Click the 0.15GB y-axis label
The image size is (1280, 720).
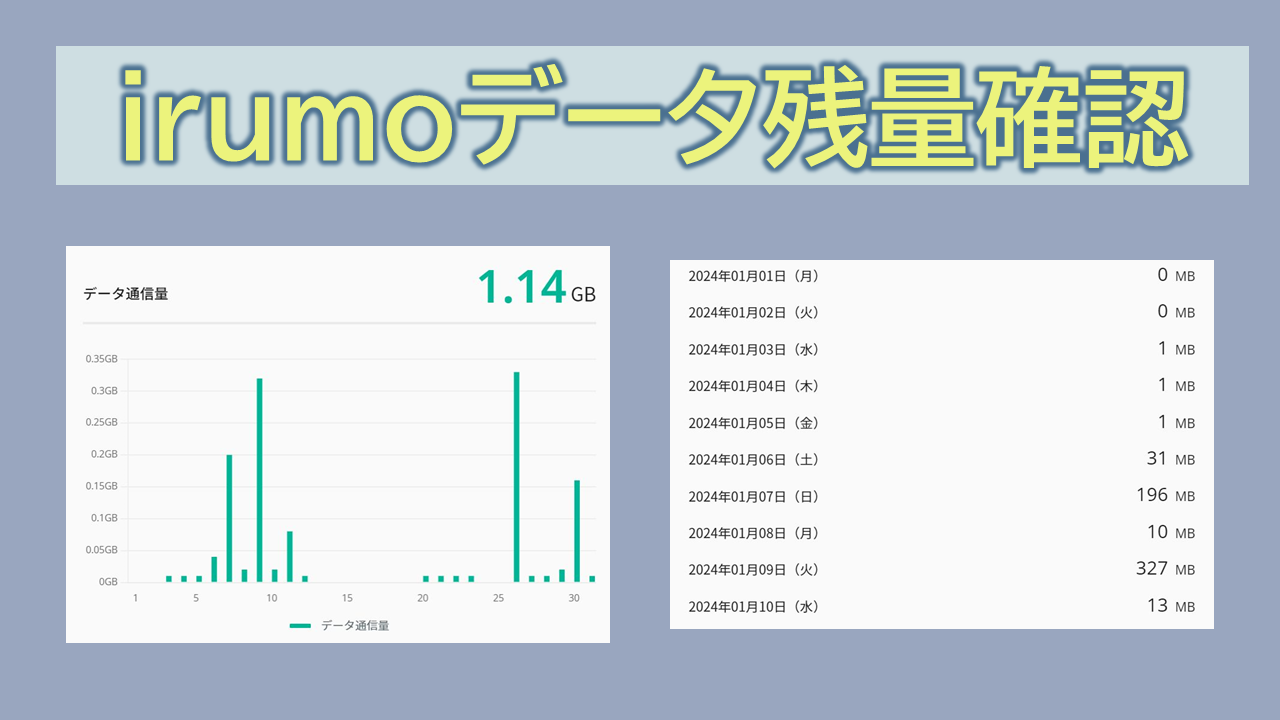tap(101, 486)
